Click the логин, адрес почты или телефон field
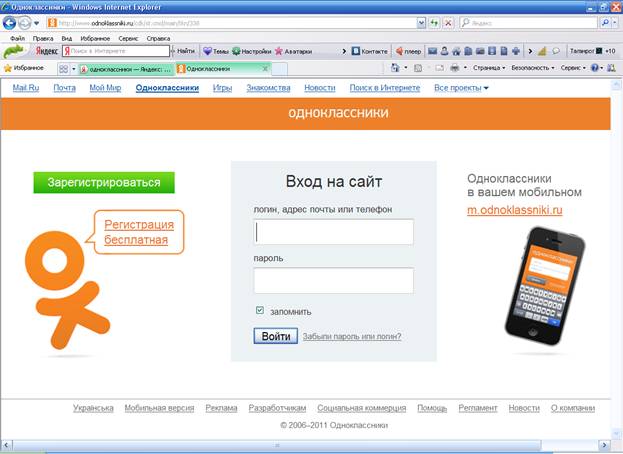 [x=333, y=232]
